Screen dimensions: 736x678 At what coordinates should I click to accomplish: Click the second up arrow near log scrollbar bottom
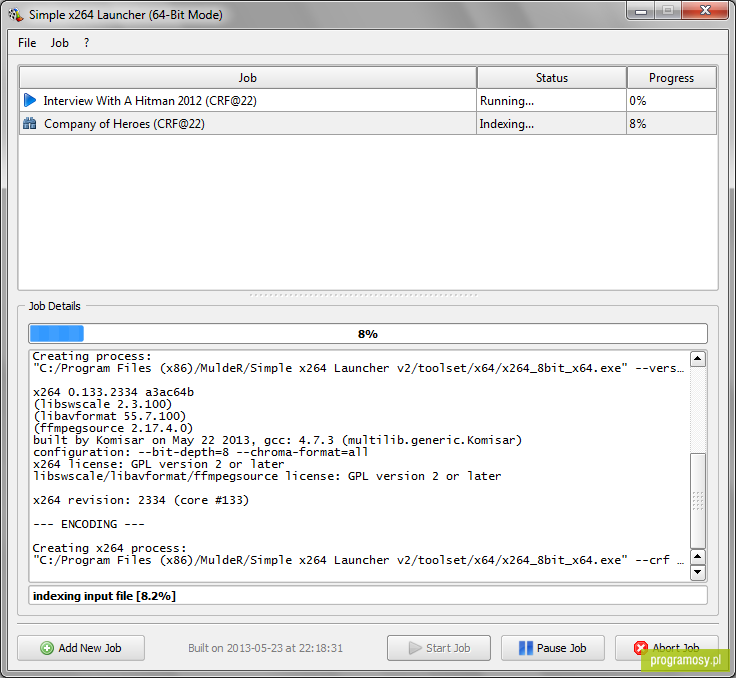(698, 557)
